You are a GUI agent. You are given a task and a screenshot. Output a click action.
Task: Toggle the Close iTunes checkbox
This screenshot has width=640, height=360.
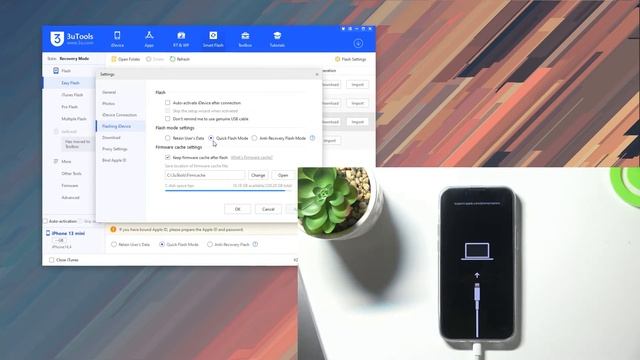click(51, 260)
